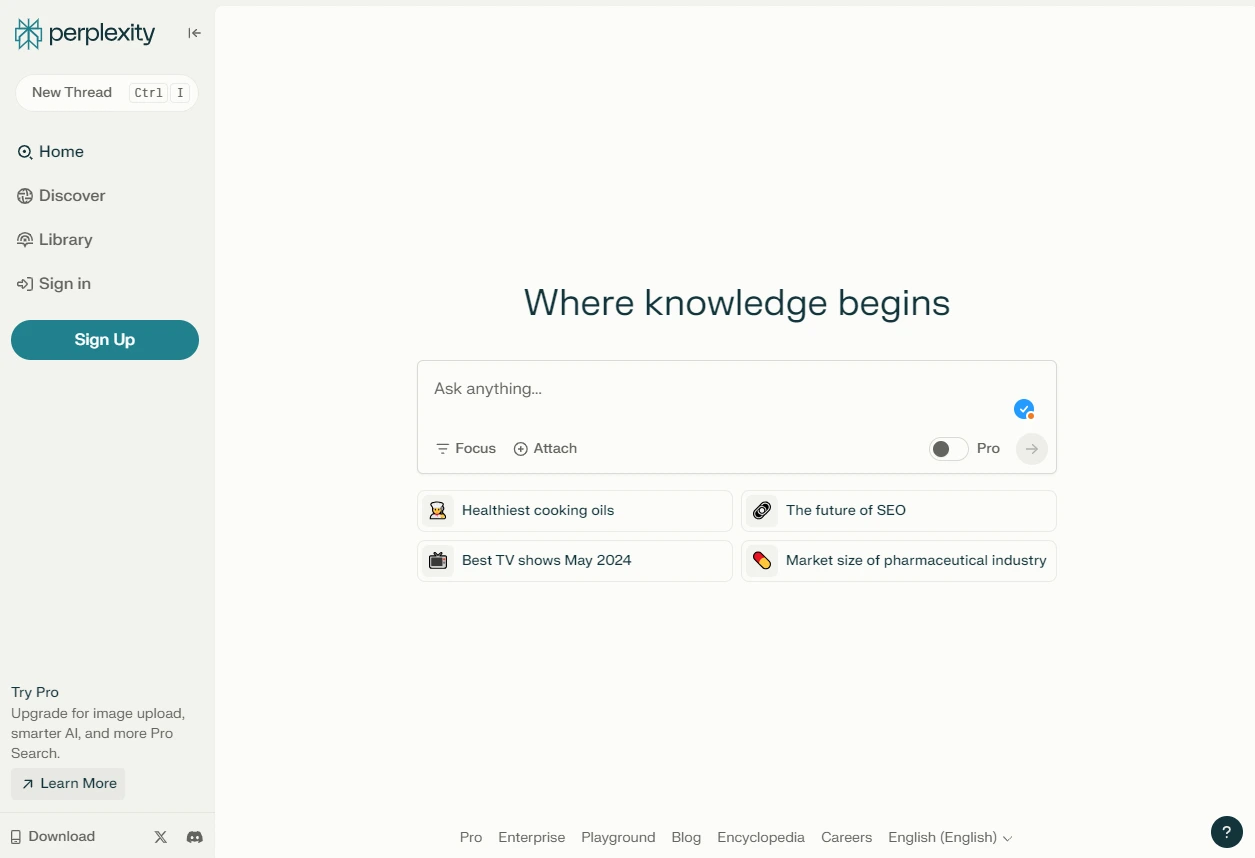Collapse the sidebar using the arrow icon

pos(194,33)
